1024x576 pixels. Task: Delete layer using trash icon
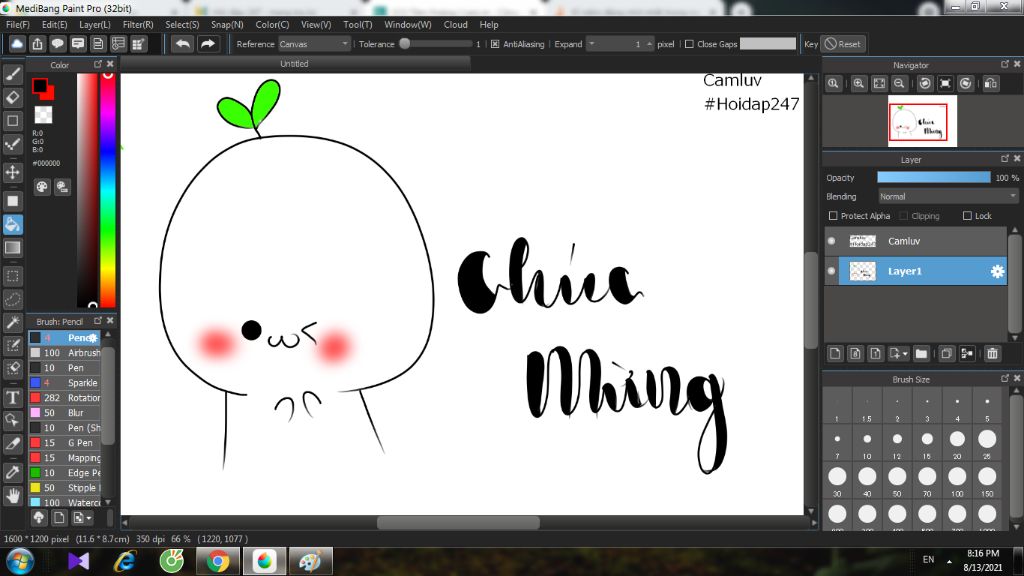[x=992, y=353]
